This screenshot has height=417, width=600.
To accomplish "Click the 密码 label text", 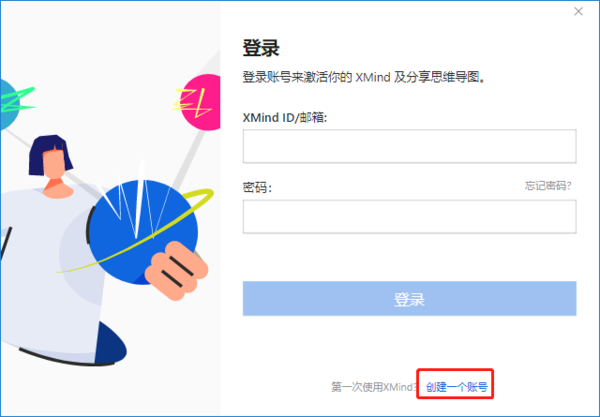I will tap(257, 187).
